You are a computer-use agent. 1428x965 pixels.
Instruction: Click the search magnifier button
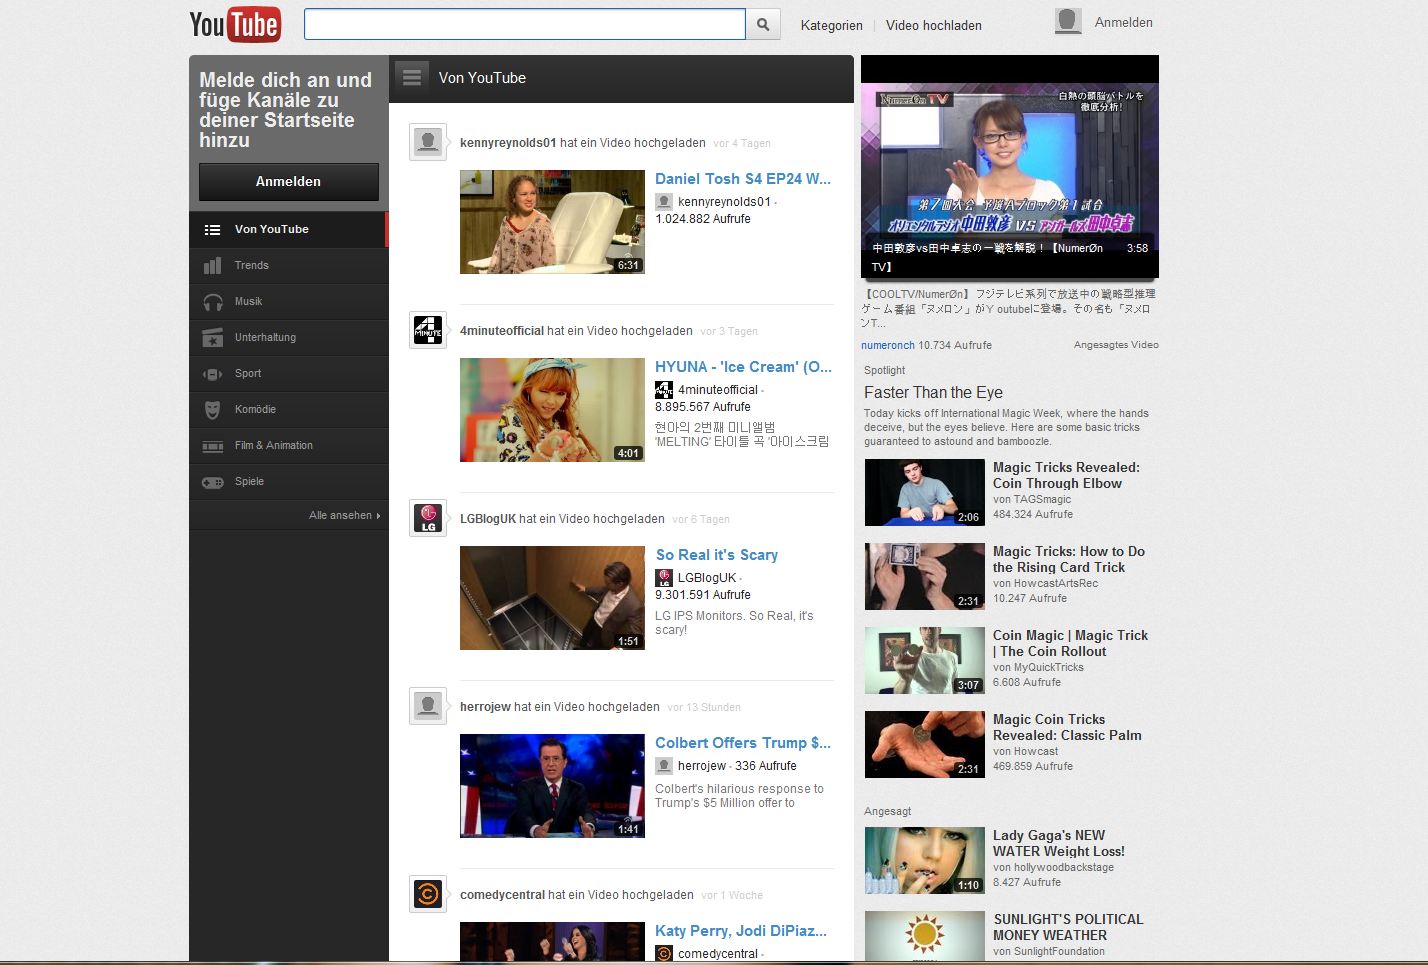point(763,24)
